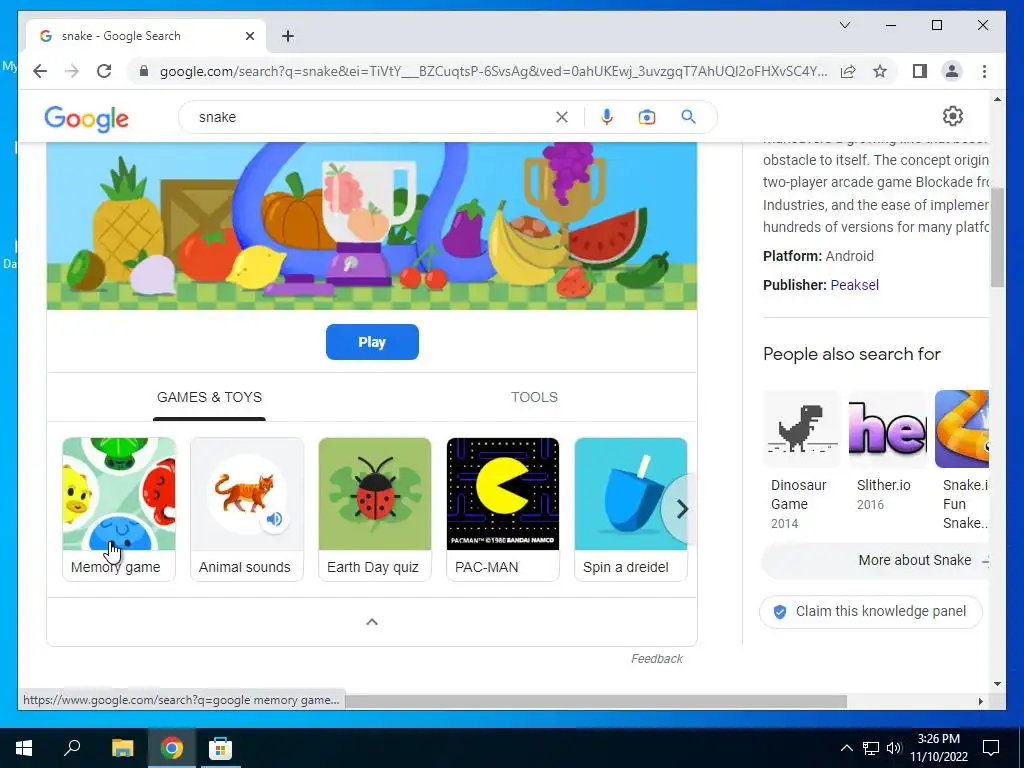
Task: Open network status tray icon
Action: [871, 748]
